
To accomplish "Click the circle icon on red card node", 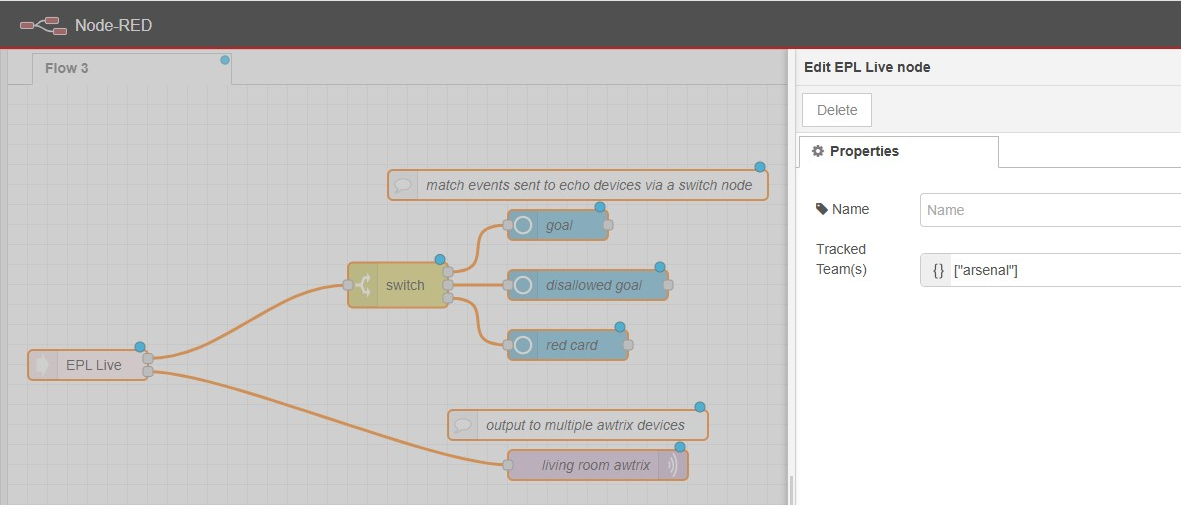I will pyautogui.click(x=523, y=345).
